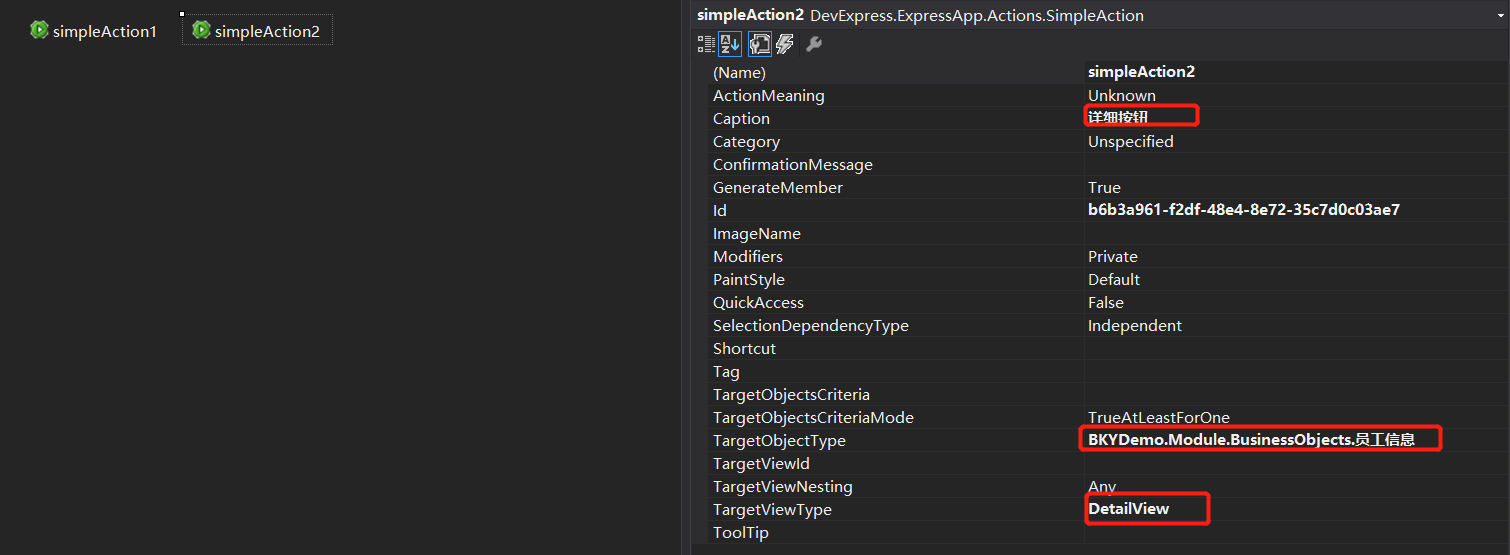Click the Properties page icon
This screenshot has height=555, width=1510.
(759, 44)
